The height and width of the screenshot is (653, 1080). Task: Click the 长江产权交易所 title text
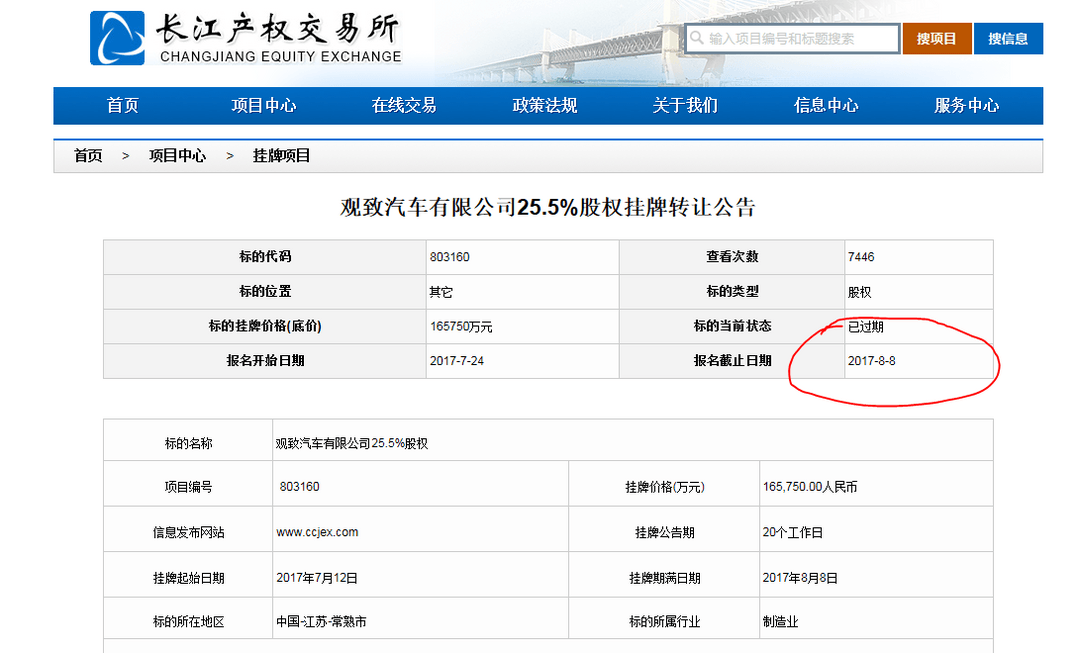[x=277, y=29]
